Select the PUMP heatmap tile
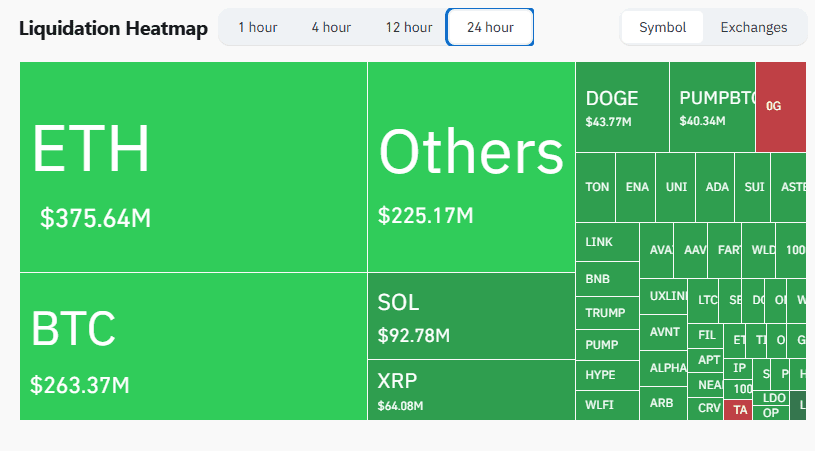The width and height of the screenshot is (815, 451). [x=608, y=345]
